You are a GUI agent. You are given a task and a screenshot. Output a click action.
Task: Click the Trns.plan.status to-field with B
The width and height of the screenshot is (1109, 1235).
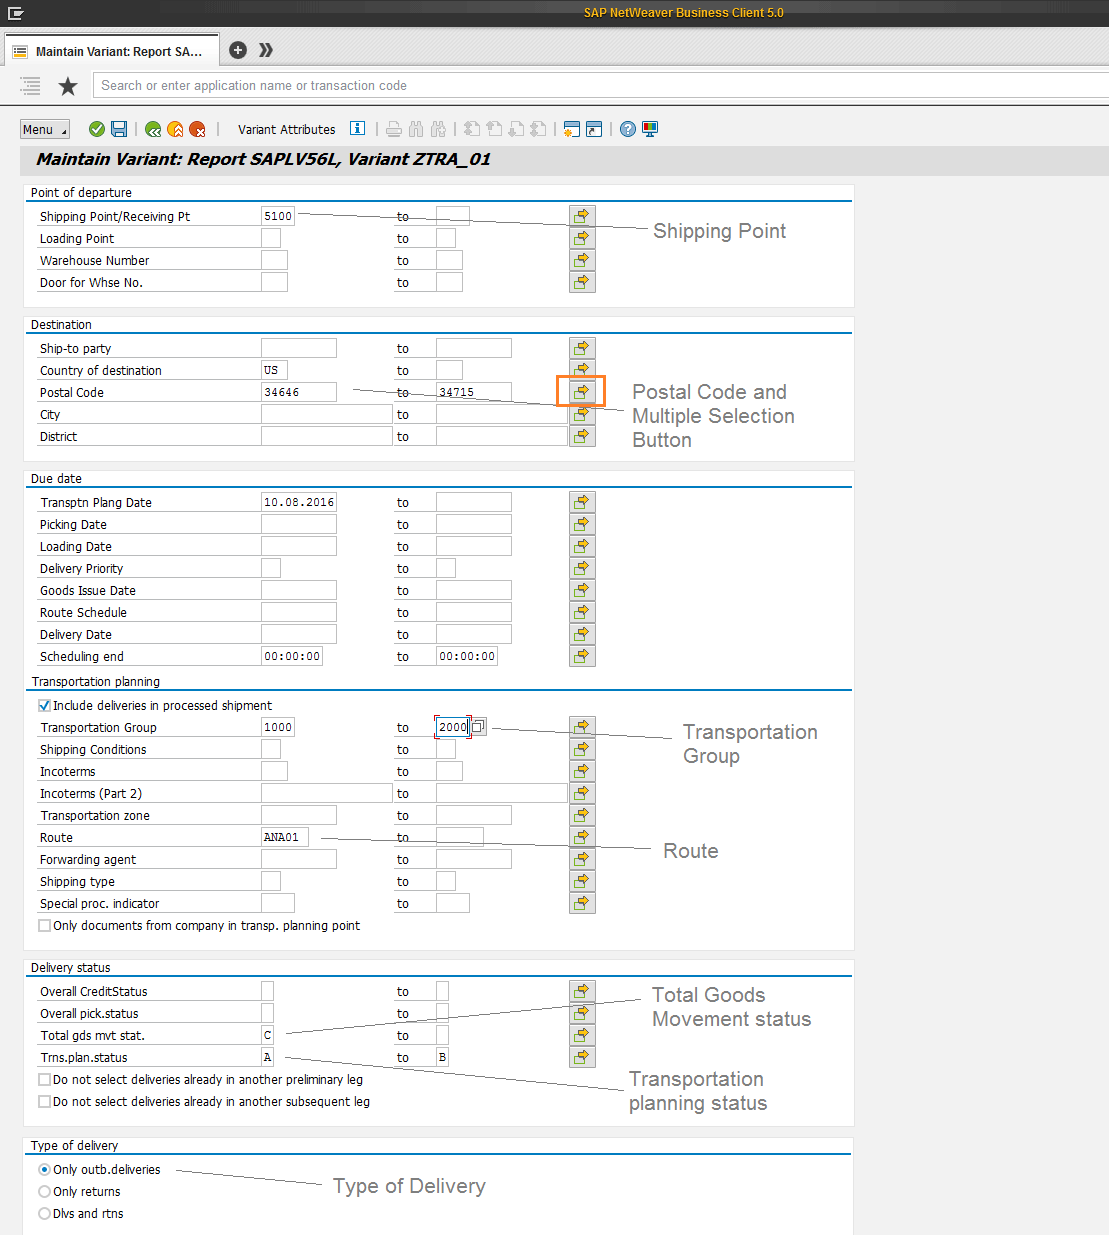coord(442,1057)
